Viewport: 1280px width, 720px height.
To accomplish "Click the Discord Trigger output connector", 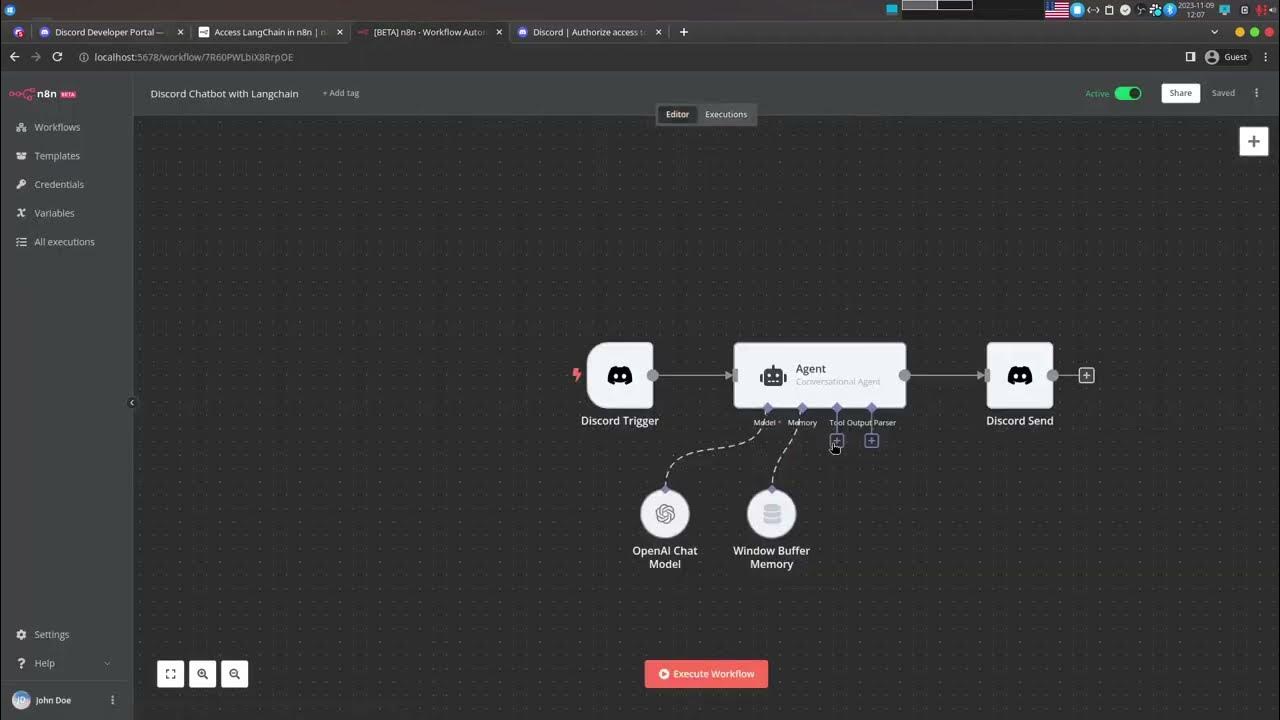I will coord(653,375).
